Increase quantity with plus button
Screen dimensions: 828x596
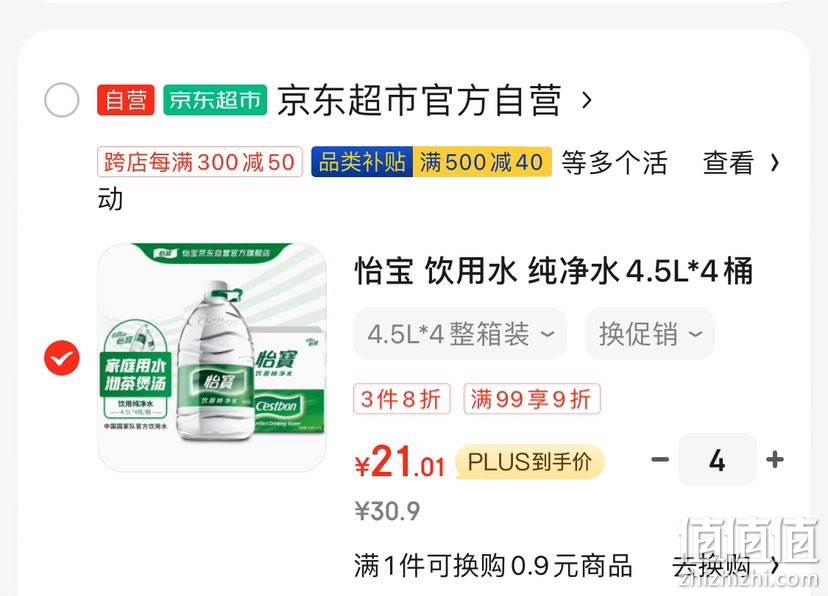[x=775, y=460]
